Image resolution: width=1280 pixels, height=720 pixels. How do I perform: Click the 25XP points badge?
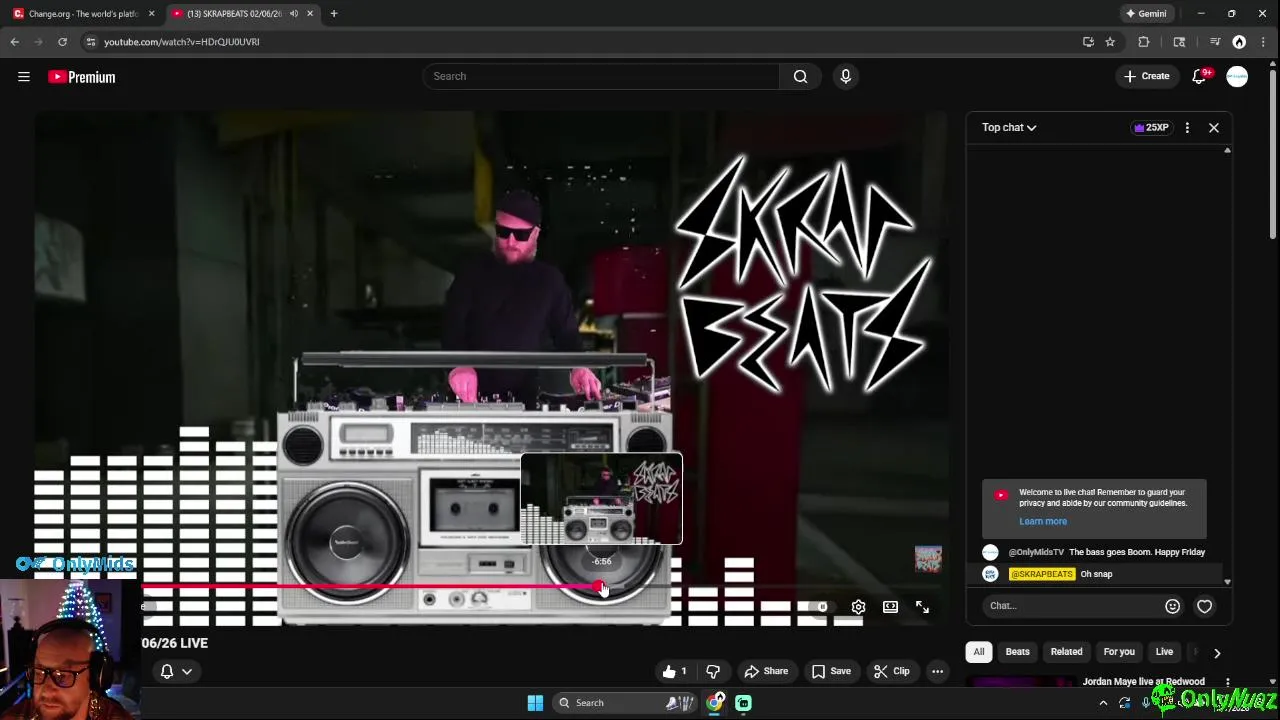1151,127
